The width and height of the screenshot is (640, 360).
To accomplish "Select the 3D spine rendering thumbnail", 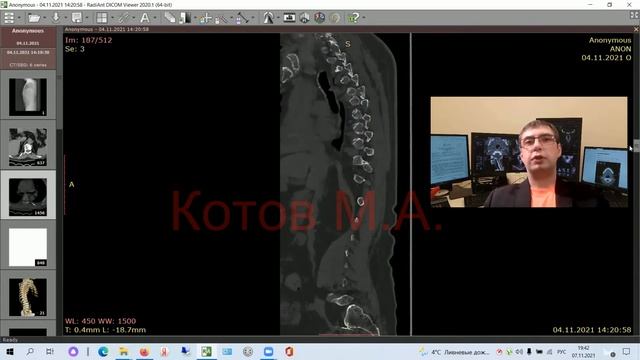I will point(28,298).
